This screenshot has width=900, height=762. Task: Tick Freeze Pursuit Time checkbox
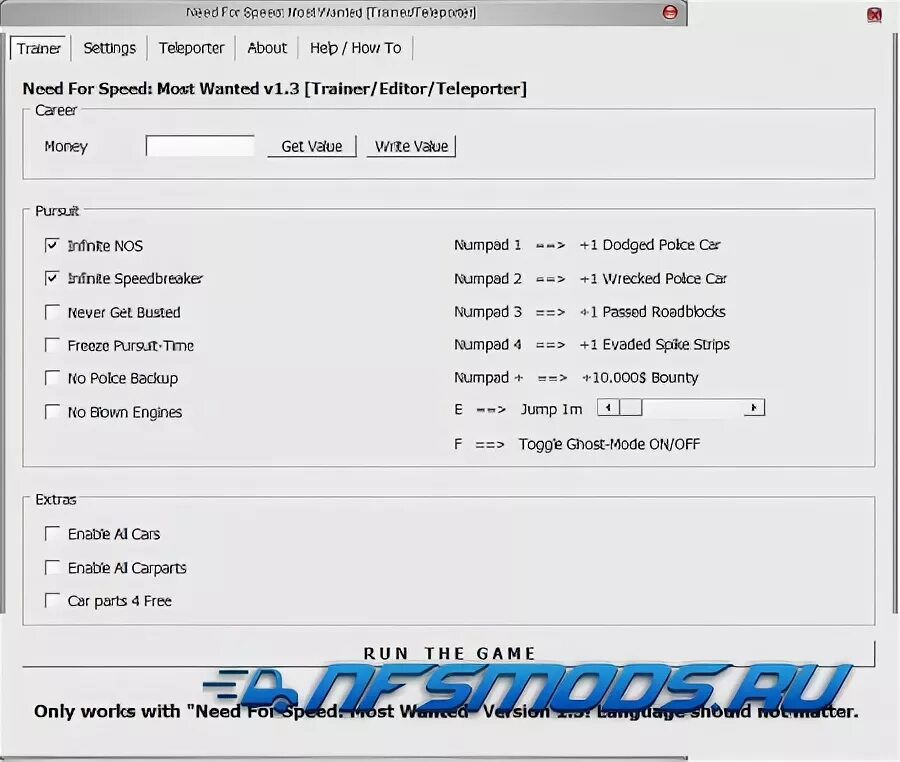pos(52,345)
